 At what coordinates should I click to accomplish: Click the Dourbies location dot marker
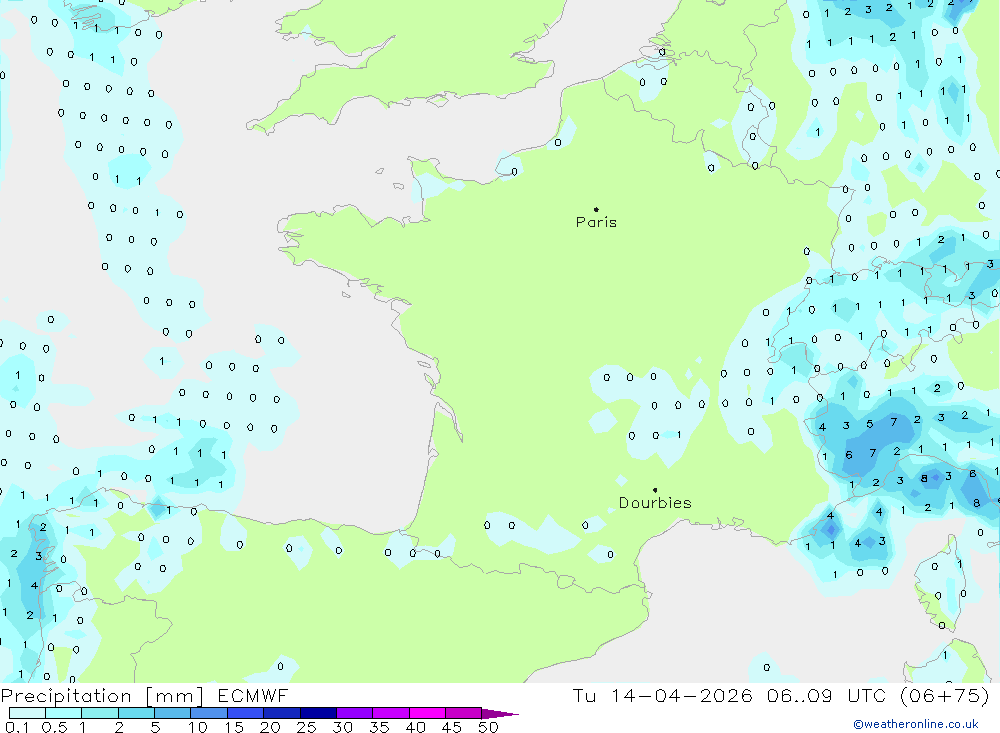pos(655,490)
